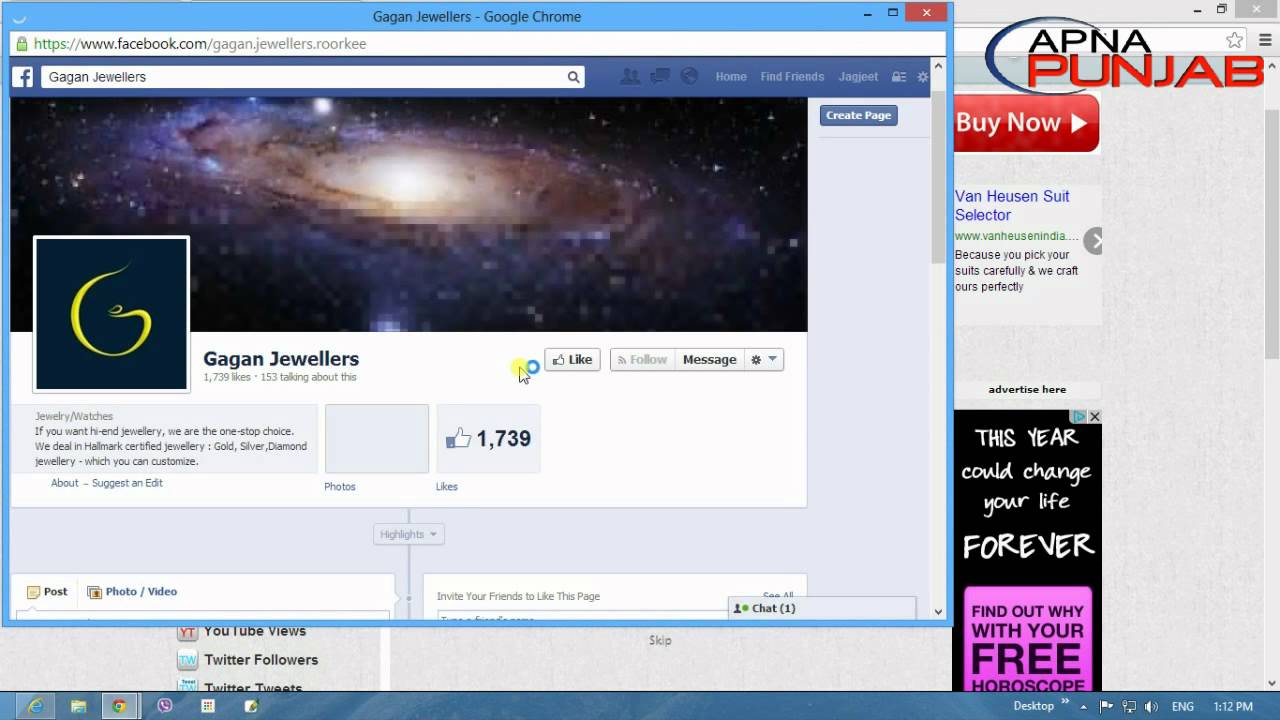The image size is (1280, 720).
Task: Click the Create Page button
Action: pyautogui.click(x=858, y=115)
